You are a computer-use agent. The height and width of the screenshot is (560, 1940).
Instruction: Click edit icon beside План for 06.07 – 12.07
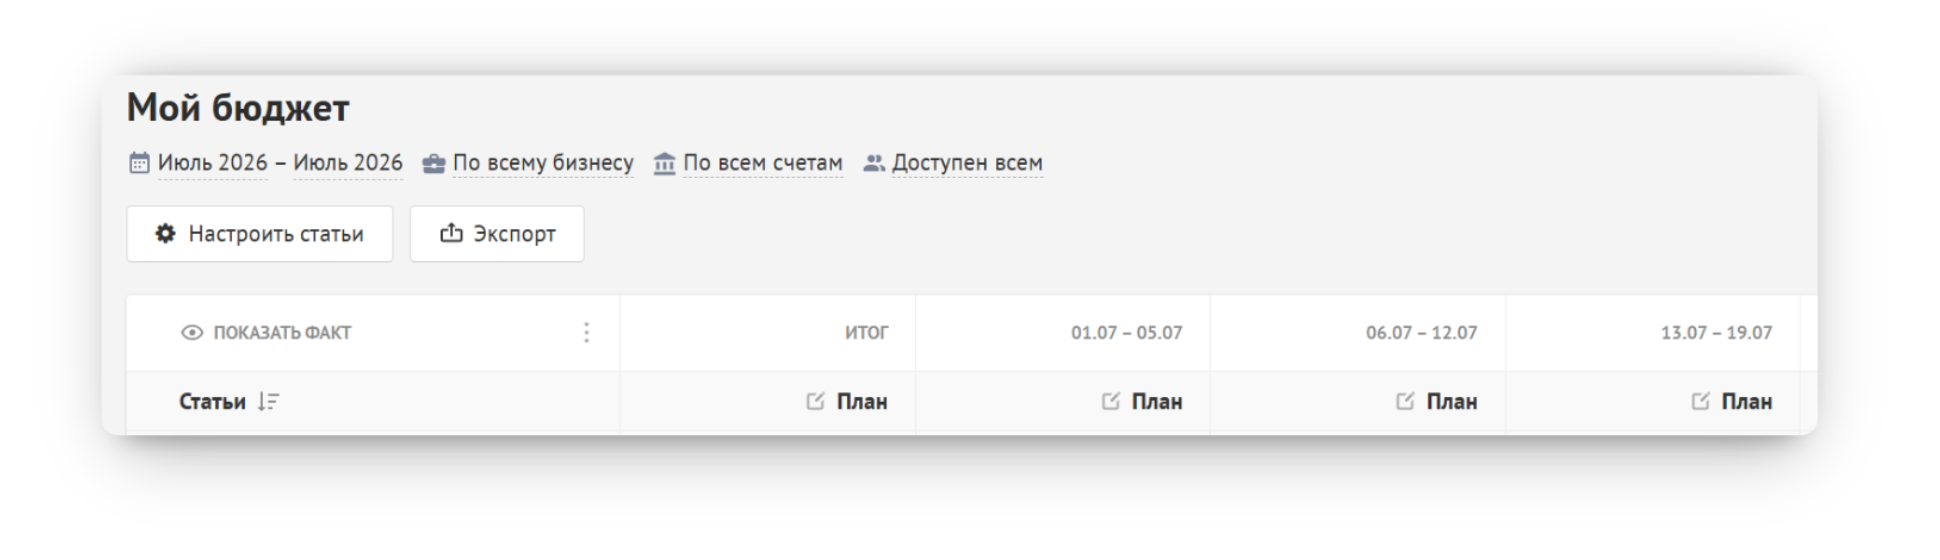(1405, 401)
